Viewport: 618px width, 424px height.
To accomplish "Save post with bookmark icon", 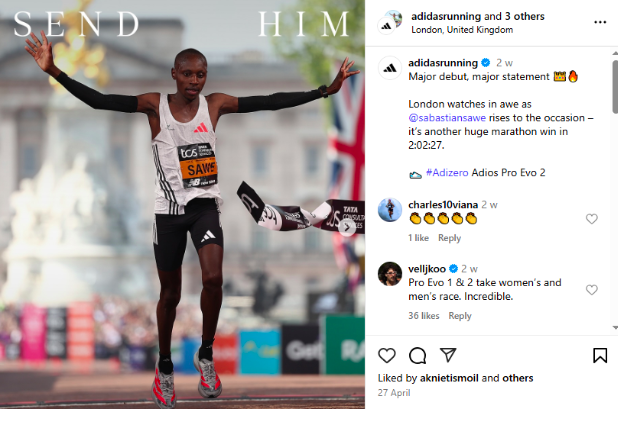I will 600,355.
